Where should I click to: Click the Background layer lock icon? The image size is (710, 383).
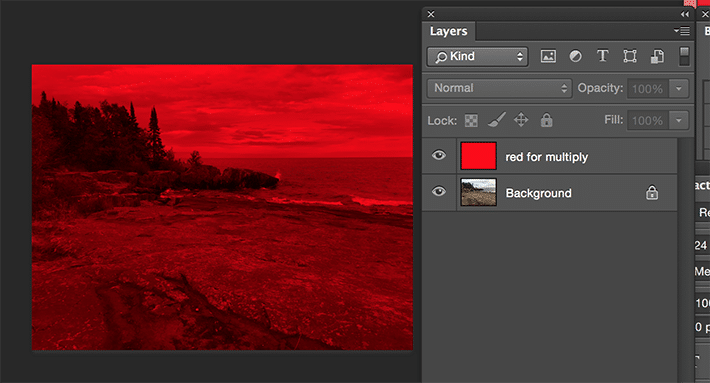click(x=652, y=192)
